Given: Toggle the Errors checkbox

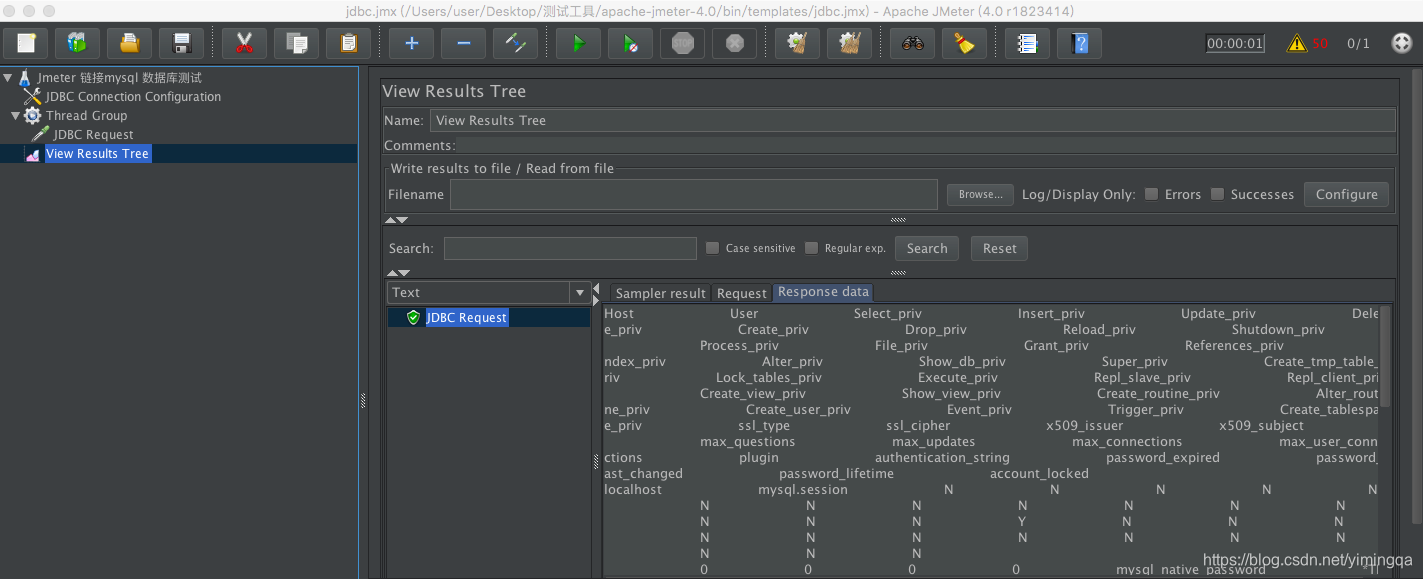Looking at the screenshot, I should [x=1152, y=194].
